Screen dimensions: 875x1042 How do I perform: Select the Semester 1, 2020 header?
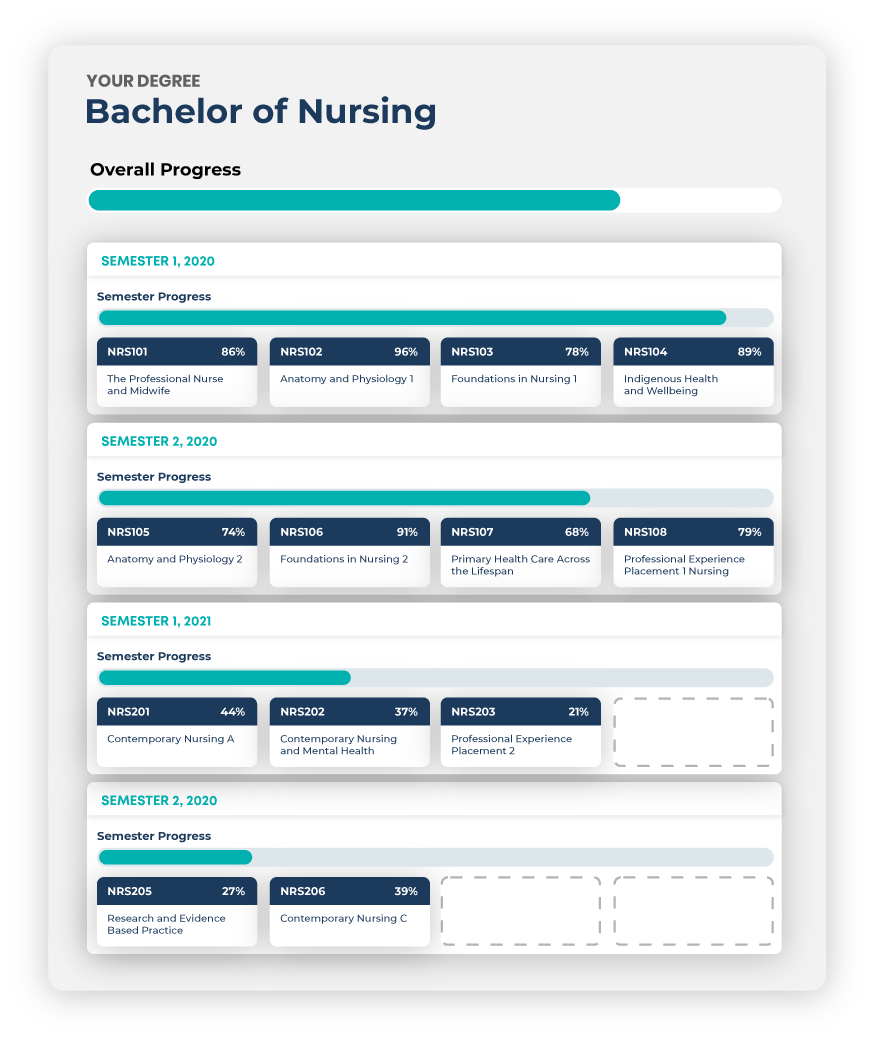(434, 260)
